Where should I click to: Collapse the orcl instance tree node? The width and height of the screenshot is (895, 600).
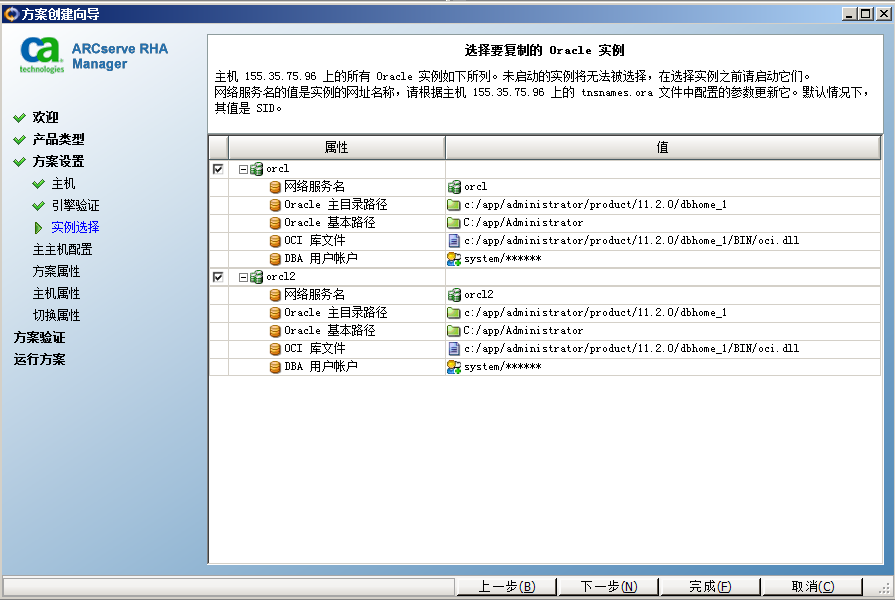click(243, 170)
